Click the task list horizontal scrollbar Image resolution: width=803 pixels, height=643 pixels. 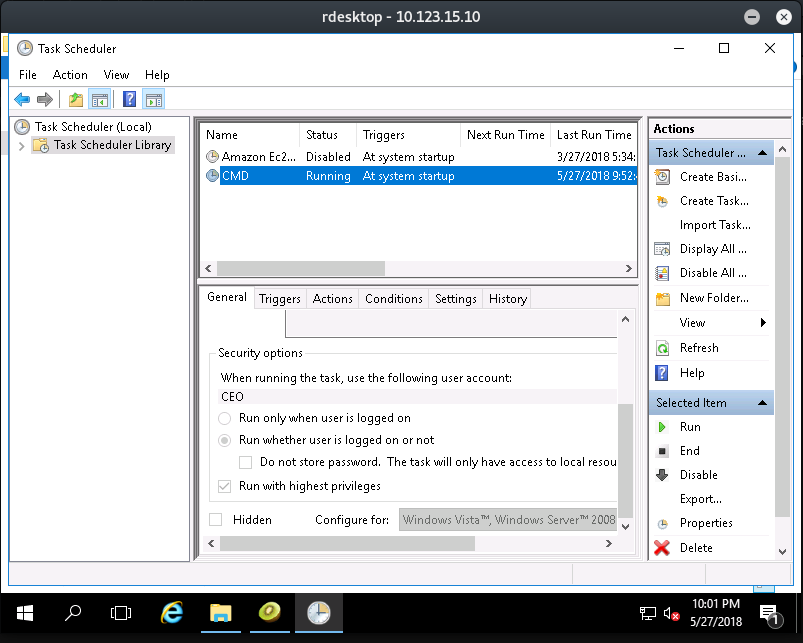click(x=300, y=269)
